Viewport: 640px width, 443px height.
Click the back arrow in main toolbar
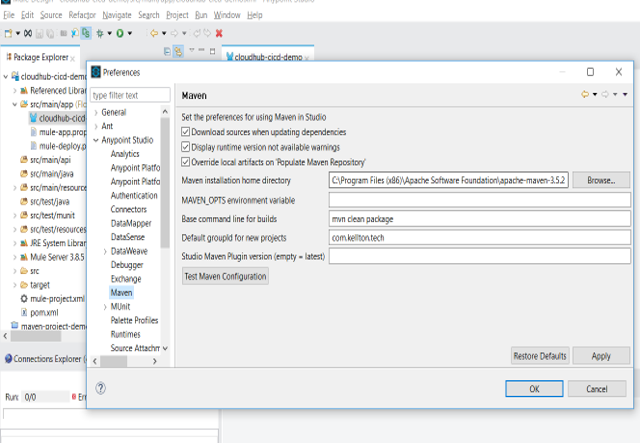click(x=153, y=33)
